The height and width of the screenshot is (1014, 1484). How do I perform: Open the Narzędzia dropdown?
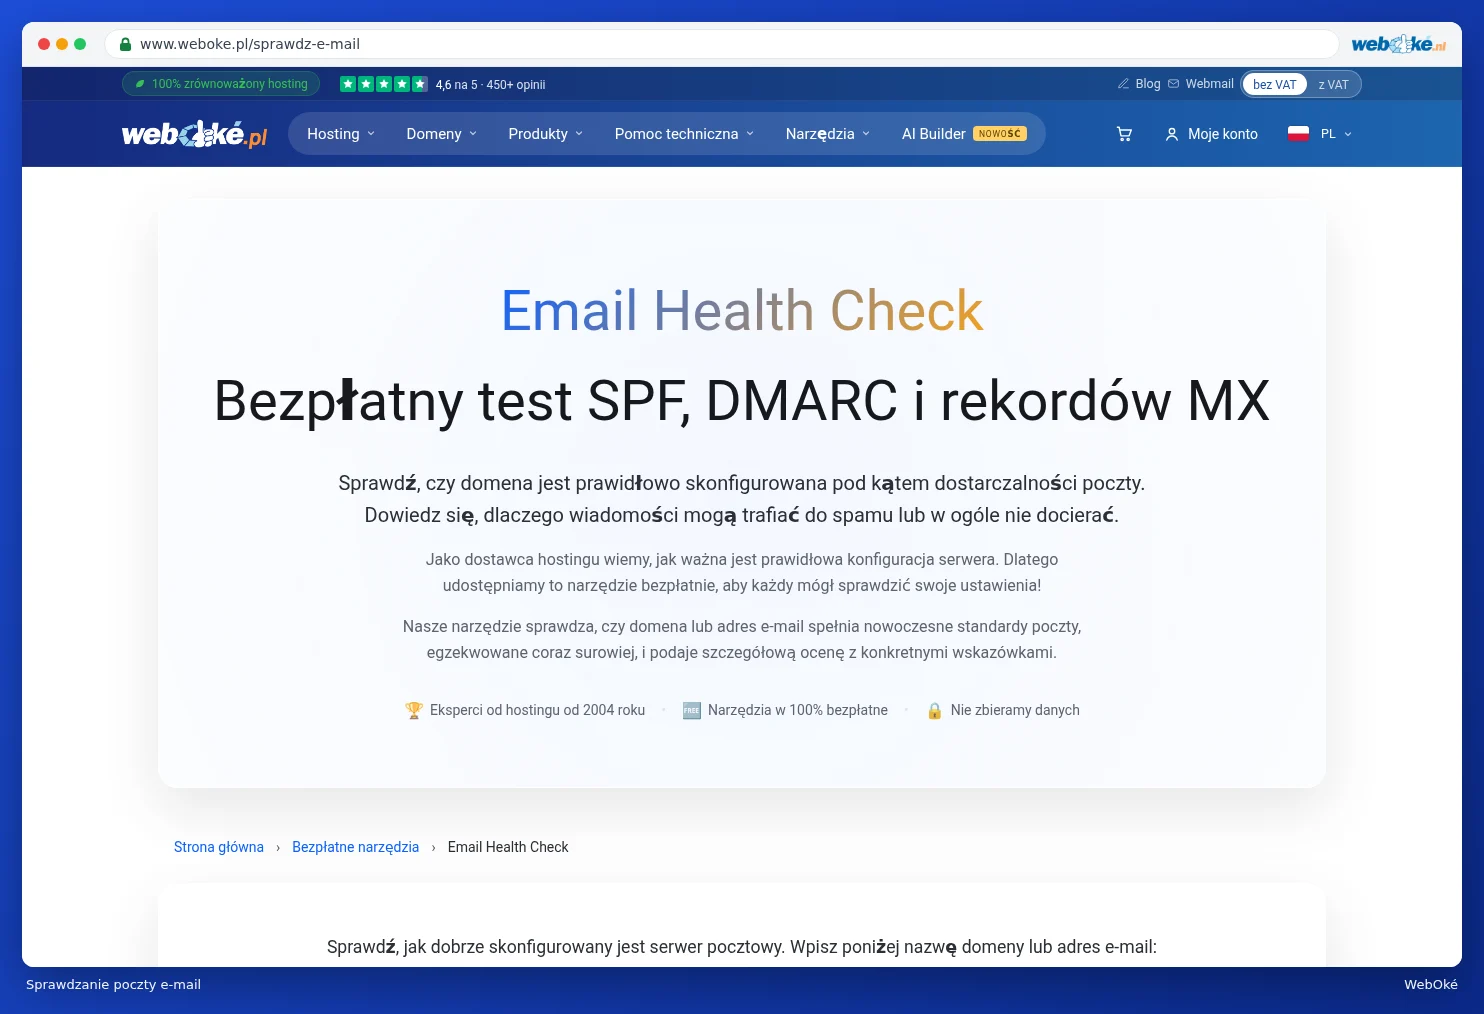point(828,134)
